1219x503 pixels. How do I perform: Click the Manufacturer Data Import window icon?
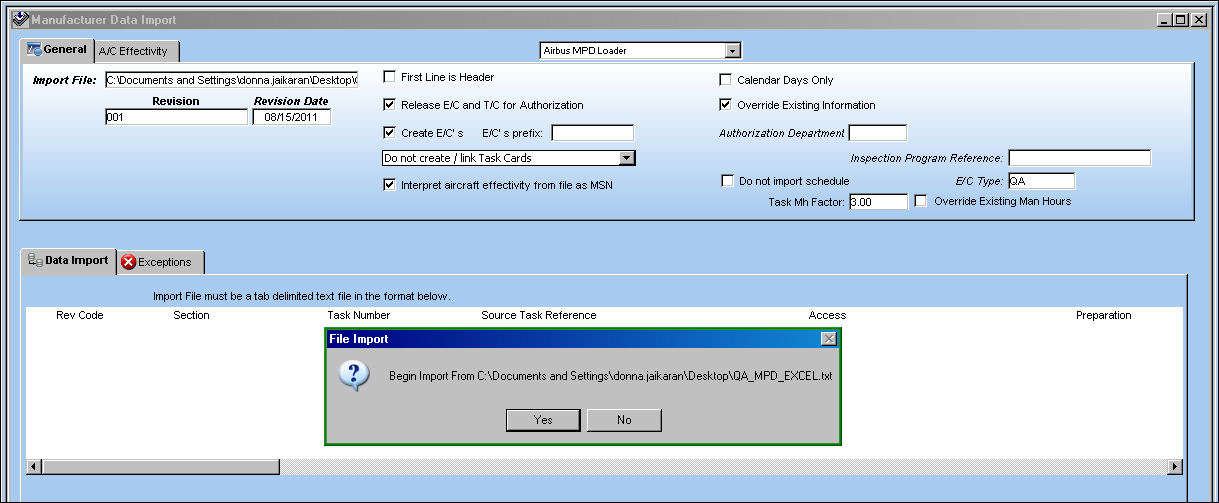click(x=20, y=19)
